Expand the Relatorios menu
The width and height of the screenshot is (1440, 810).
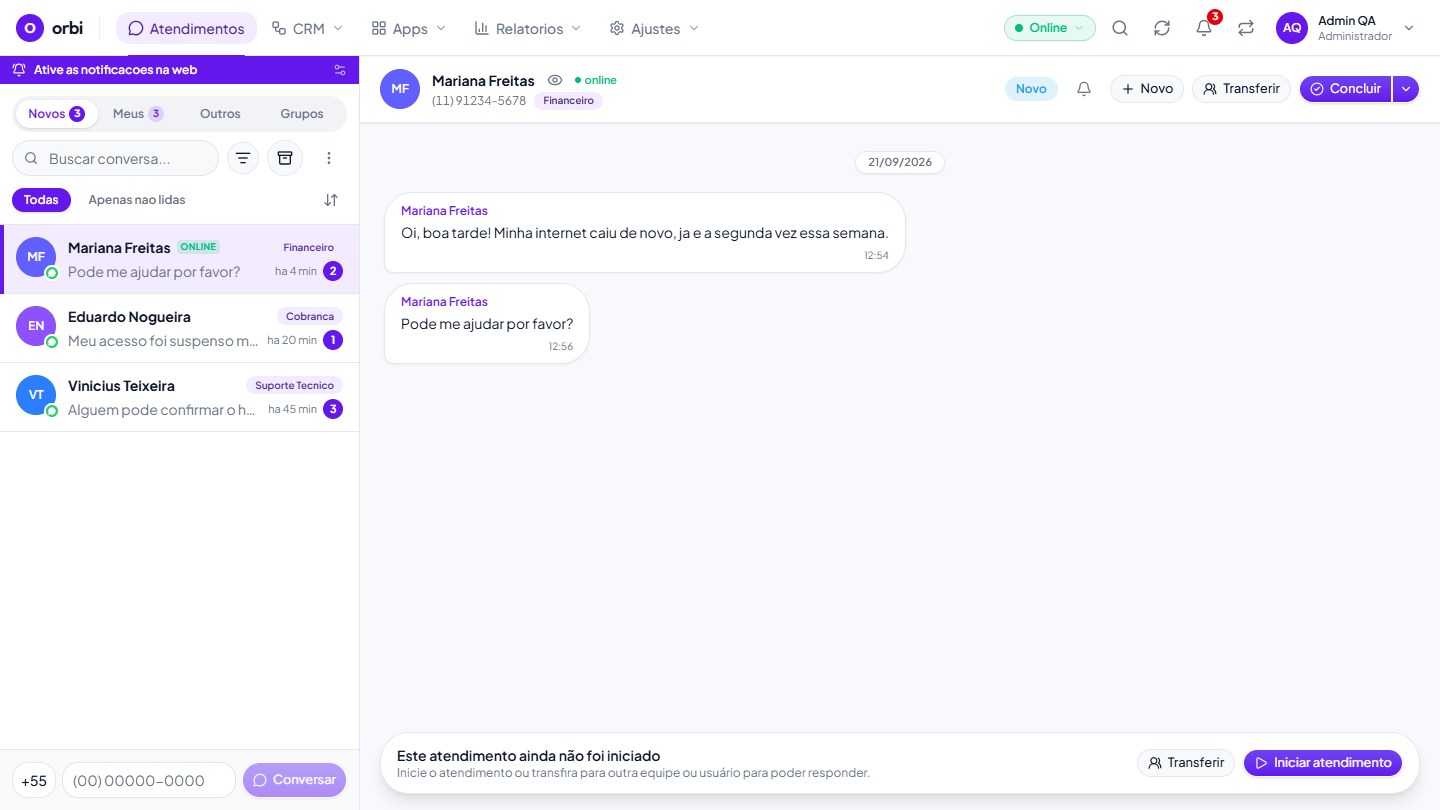coord(528,28)
